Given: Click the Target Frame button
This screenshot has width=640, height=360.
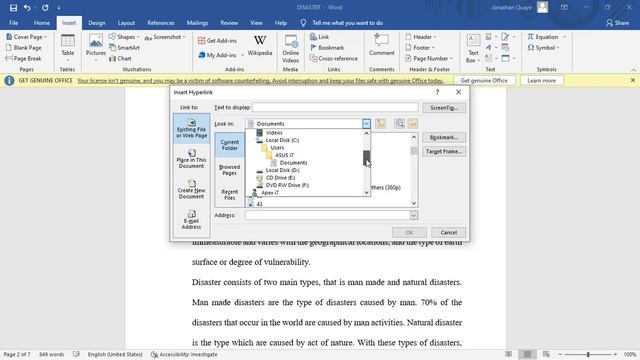Looking at the screenshot, I should [x=444, y=151].
